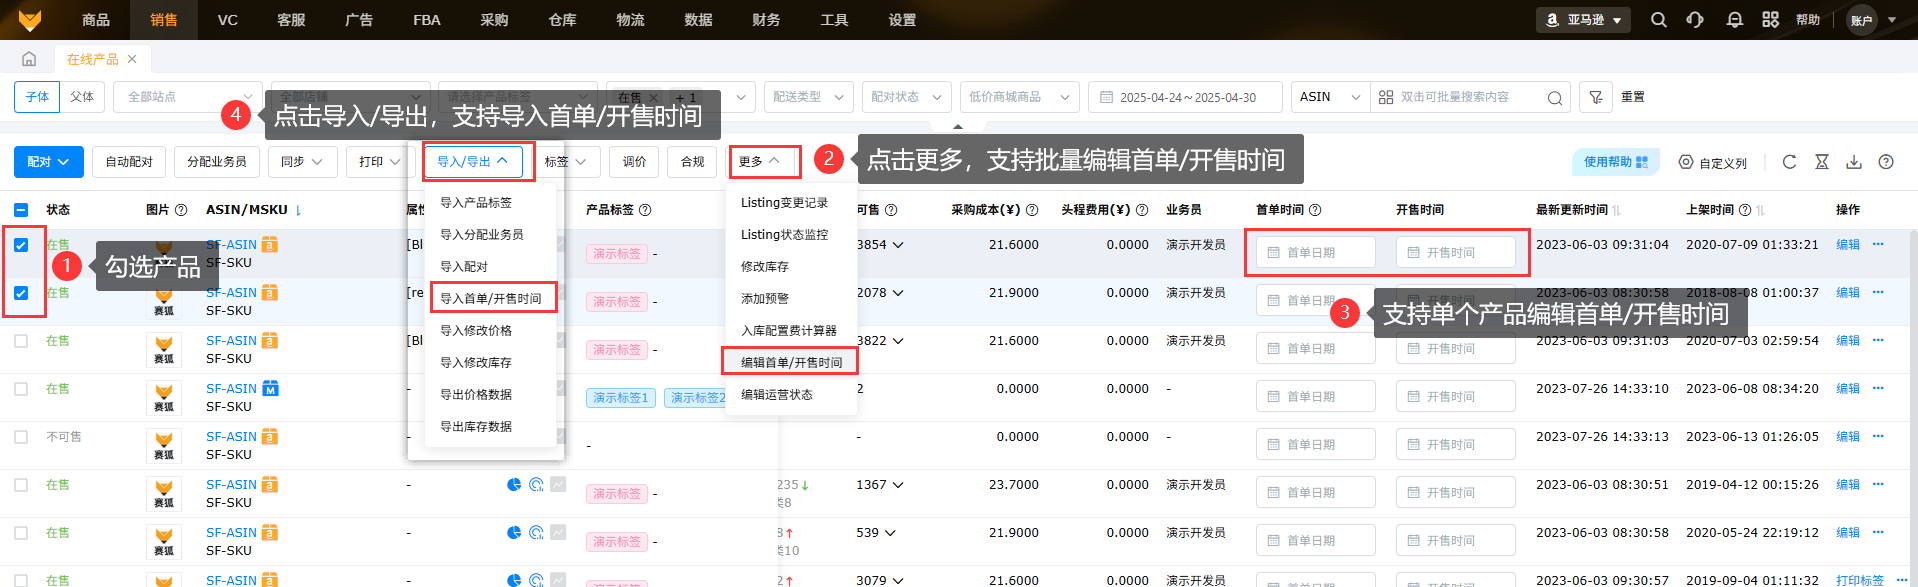The image size is (1918, 587).
Task: Open the apps grid icon
Action: pyautogui.click(x=1771, y=20)
